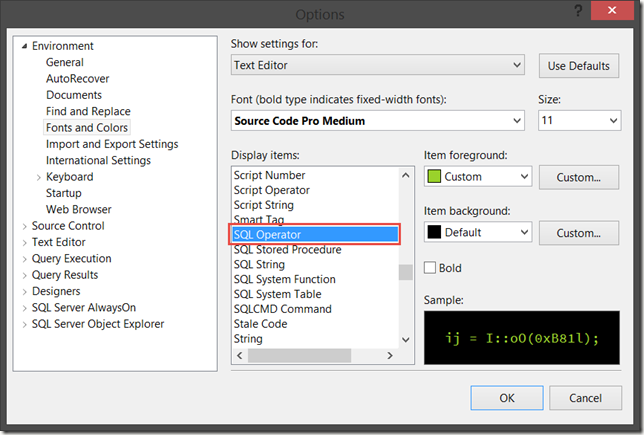644x435 pixels.
Task: Click the display items vertical scroll thumb
Action: (x=406, y=272)
